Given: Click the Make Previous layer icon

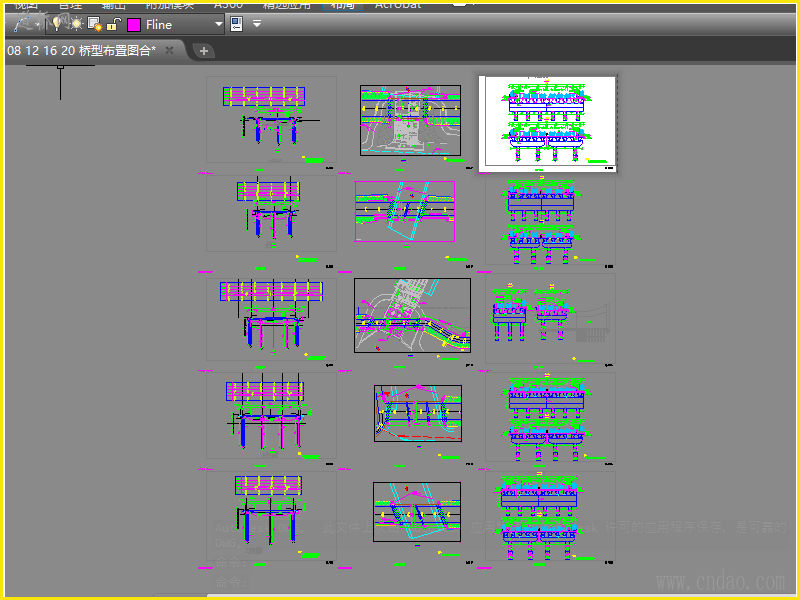Looking at the screenshot, I should coord(236,24).
